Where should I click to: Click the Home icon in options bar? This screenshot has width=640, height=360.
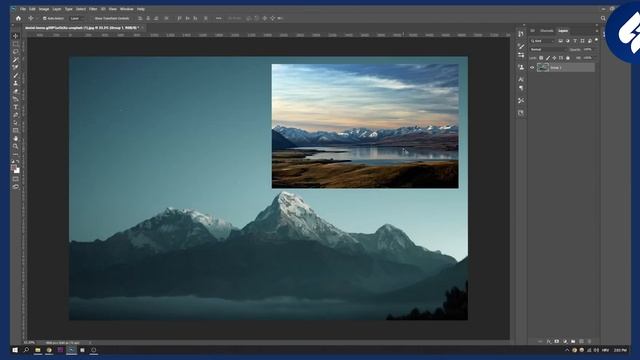coord(18,18)
